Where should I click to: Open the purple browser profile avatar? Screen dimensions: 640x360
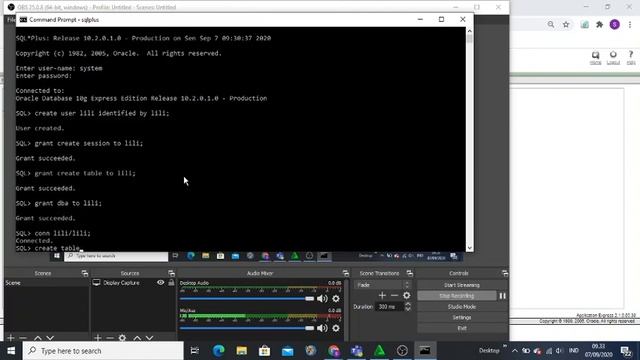615,24
